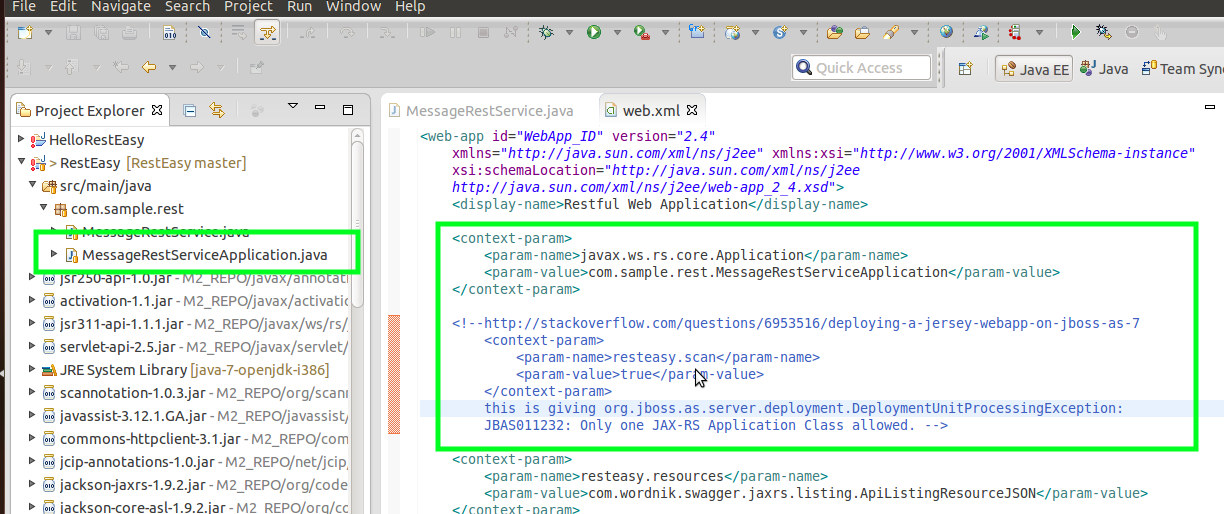
Task: Toggle the highlighted Use Step Filters button
Action: [x=266, y=32]
